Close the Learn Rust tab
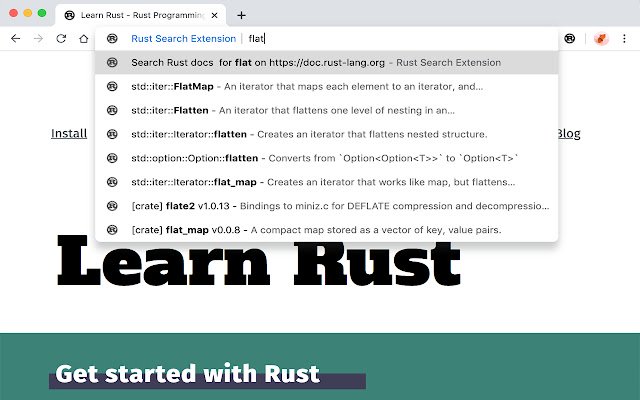The height and width of the screenshot is (400, 640). (x=214, y=15)
